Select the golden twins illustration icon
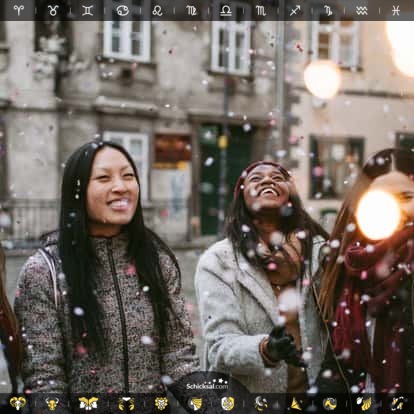The image size is (414, 414). click(88, 403)
